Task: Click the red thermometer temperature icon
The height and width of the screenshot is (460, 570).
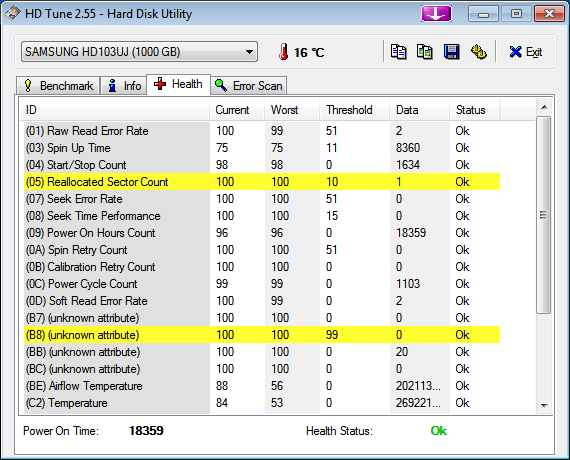Action: point(284,52)
